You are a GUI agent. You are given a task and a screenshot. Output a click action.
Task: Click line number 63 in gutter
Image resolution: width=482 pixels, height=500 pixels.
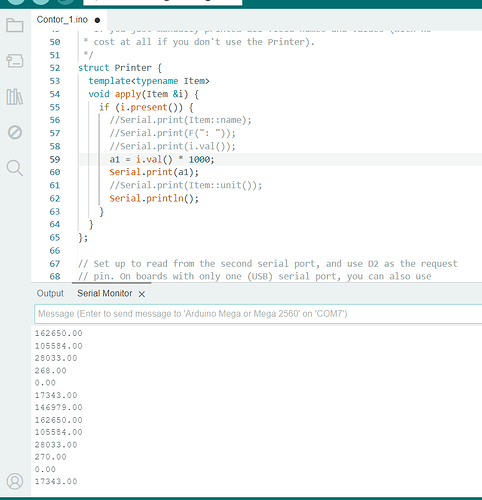55,212
